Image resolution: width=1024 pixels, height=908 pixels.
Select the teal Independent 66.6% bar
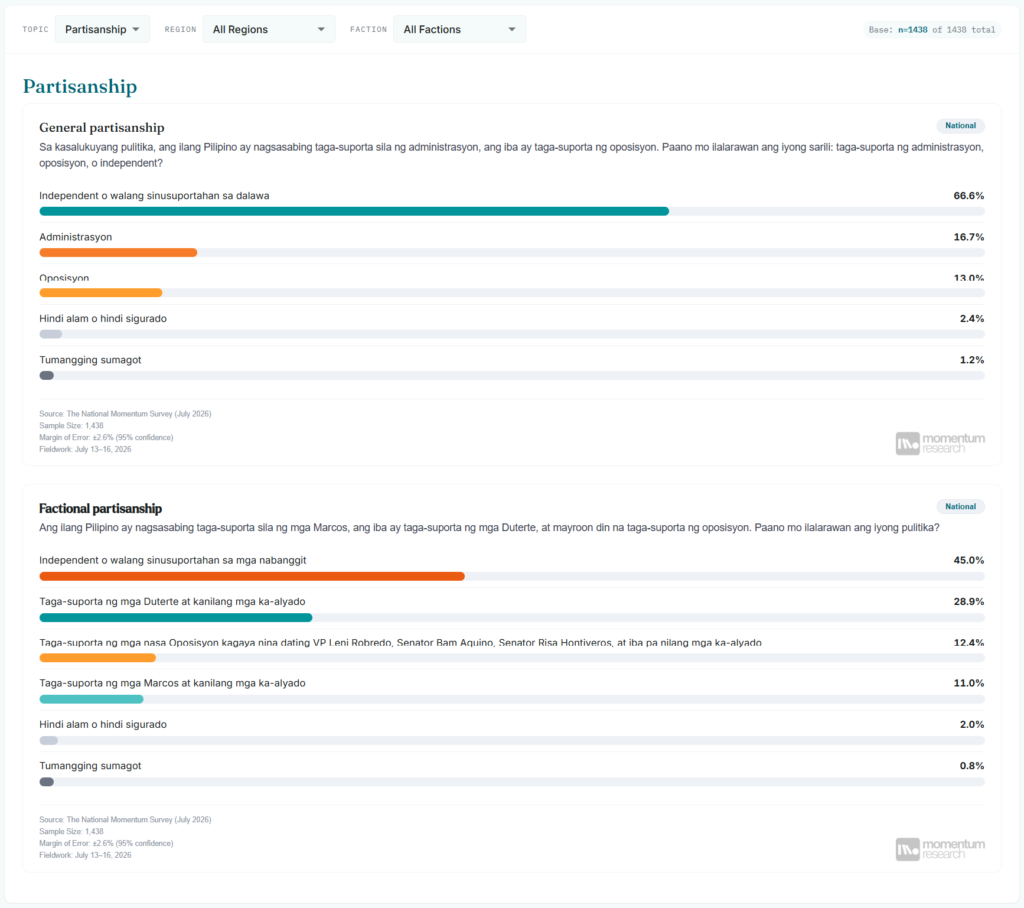[x=354, y=211]
